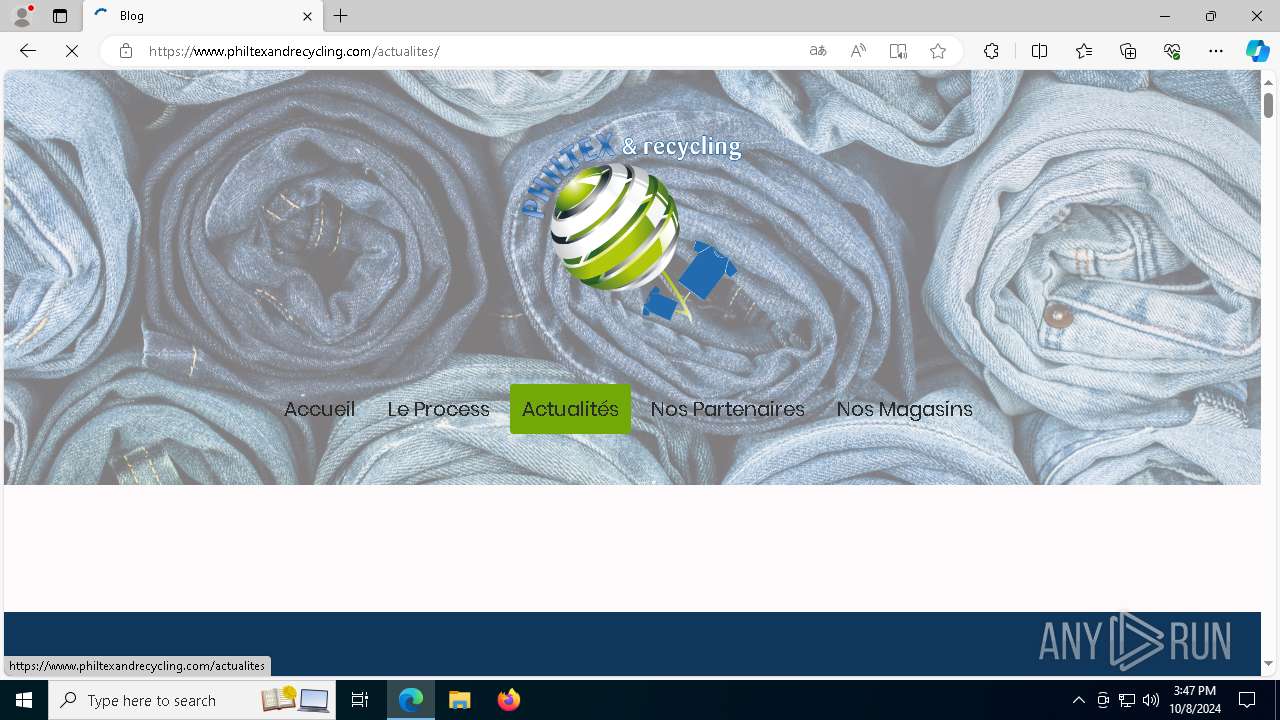Open the Windows Start menu
1280x720 pixels.
pyautogui.click(x=24, y=700)
